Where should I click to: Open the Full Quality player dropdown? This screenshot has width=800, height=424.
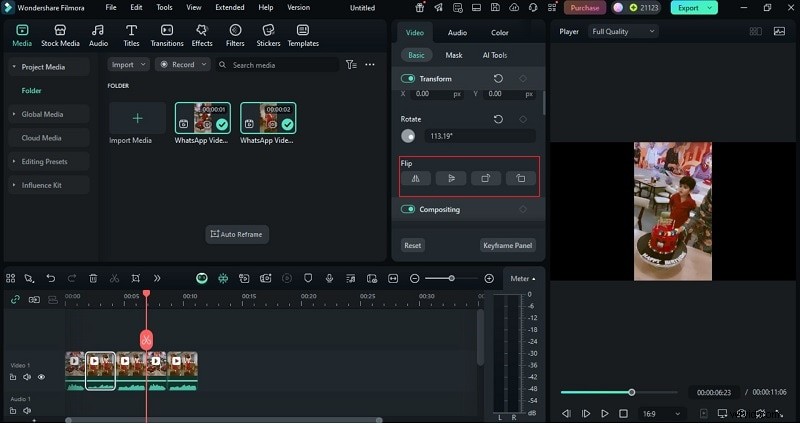click(622, 31)
